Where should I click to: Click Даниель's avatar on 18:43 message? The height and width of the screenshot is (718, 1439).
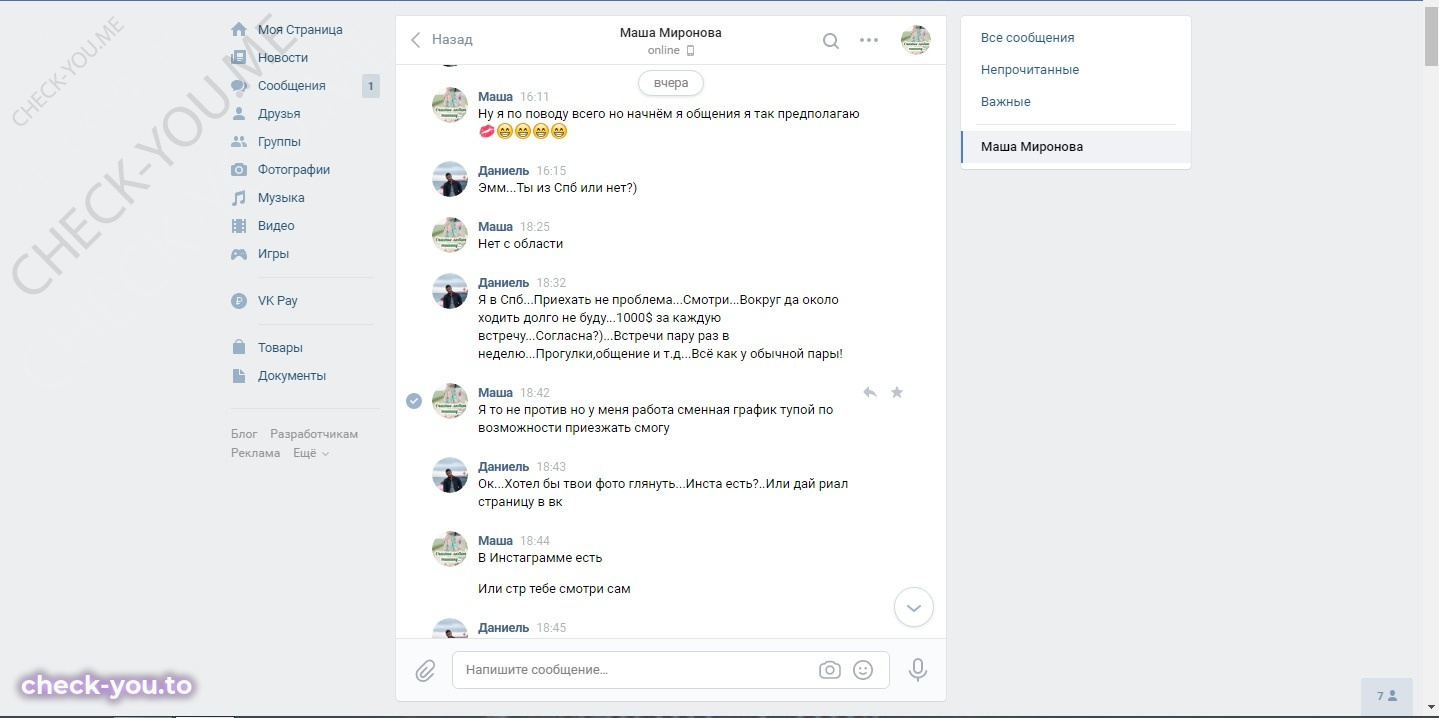pyautogui.click(x=450, y=475)
